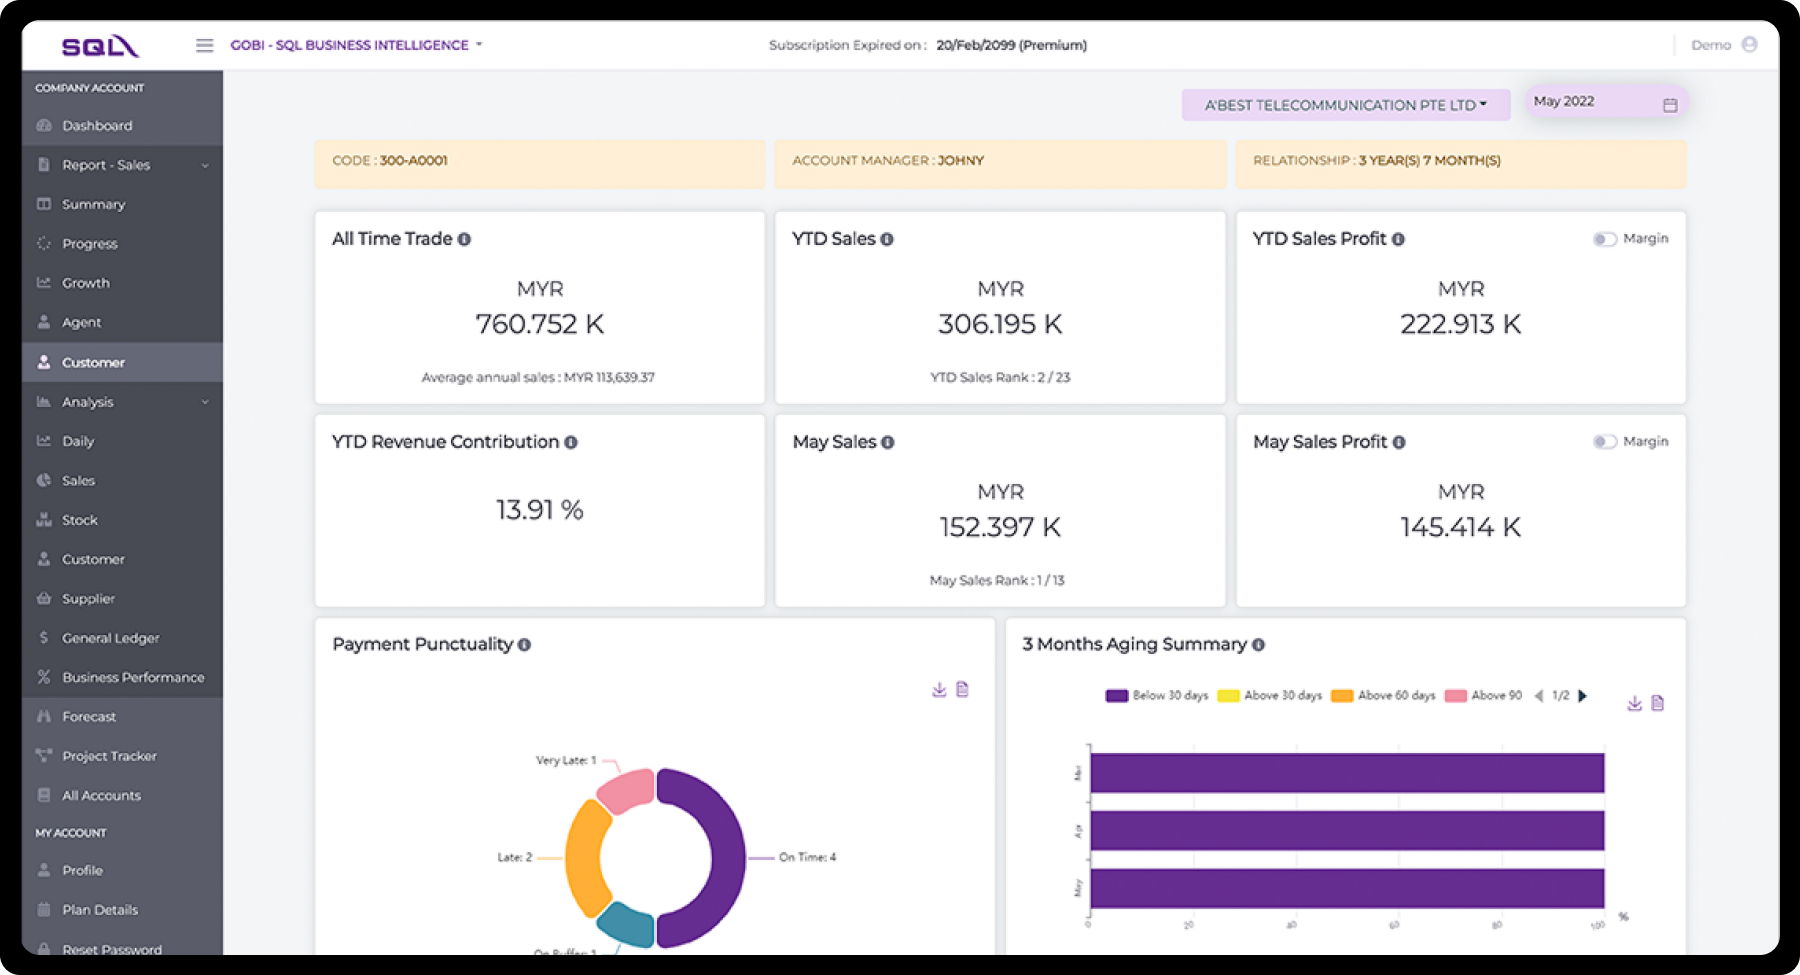Click info icon beside All Time Trade
The width and height of the screenshot is (1800, 975).
464,240
